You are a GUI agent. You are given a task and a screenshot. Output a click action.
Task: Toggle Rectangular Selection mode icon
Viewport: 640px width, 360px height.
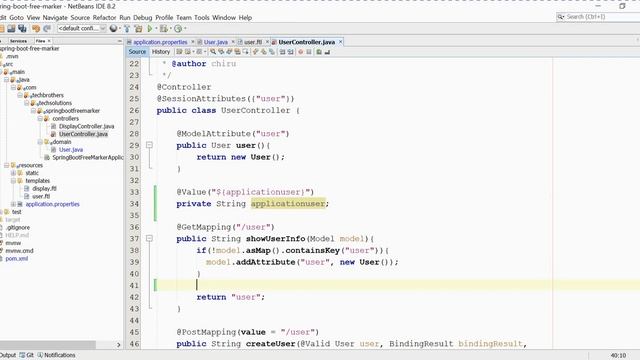tap(246, 52)
